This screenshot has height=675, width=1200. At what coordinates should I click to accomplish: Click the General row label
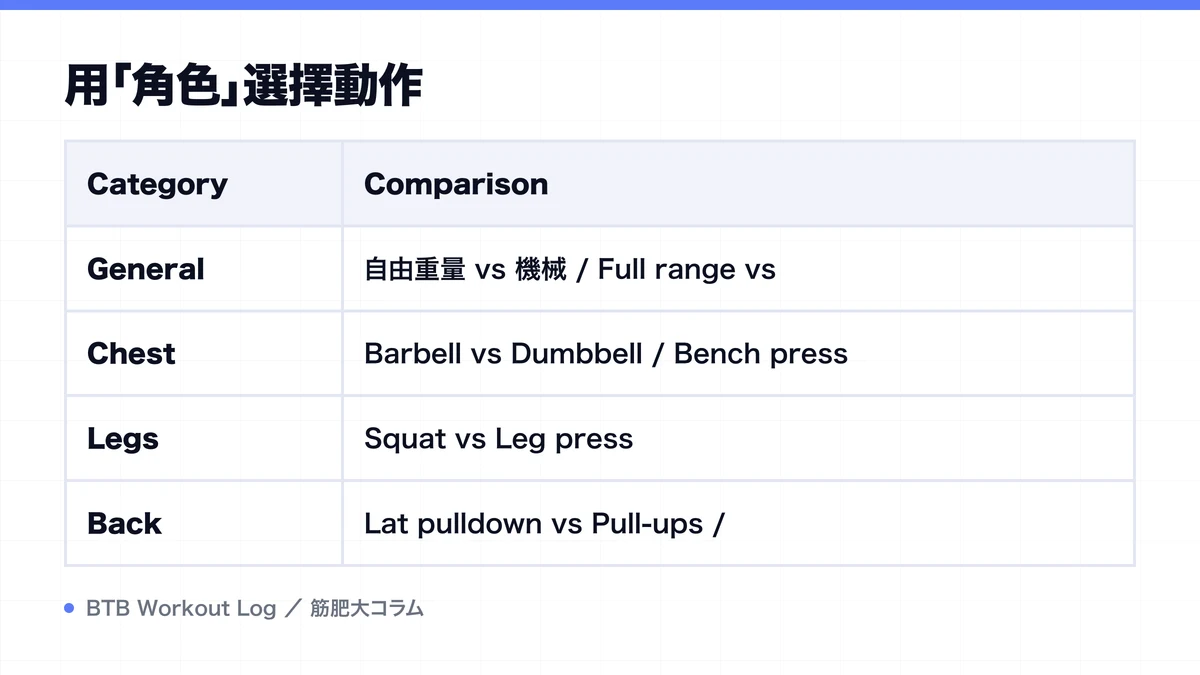tap(146, 269)
